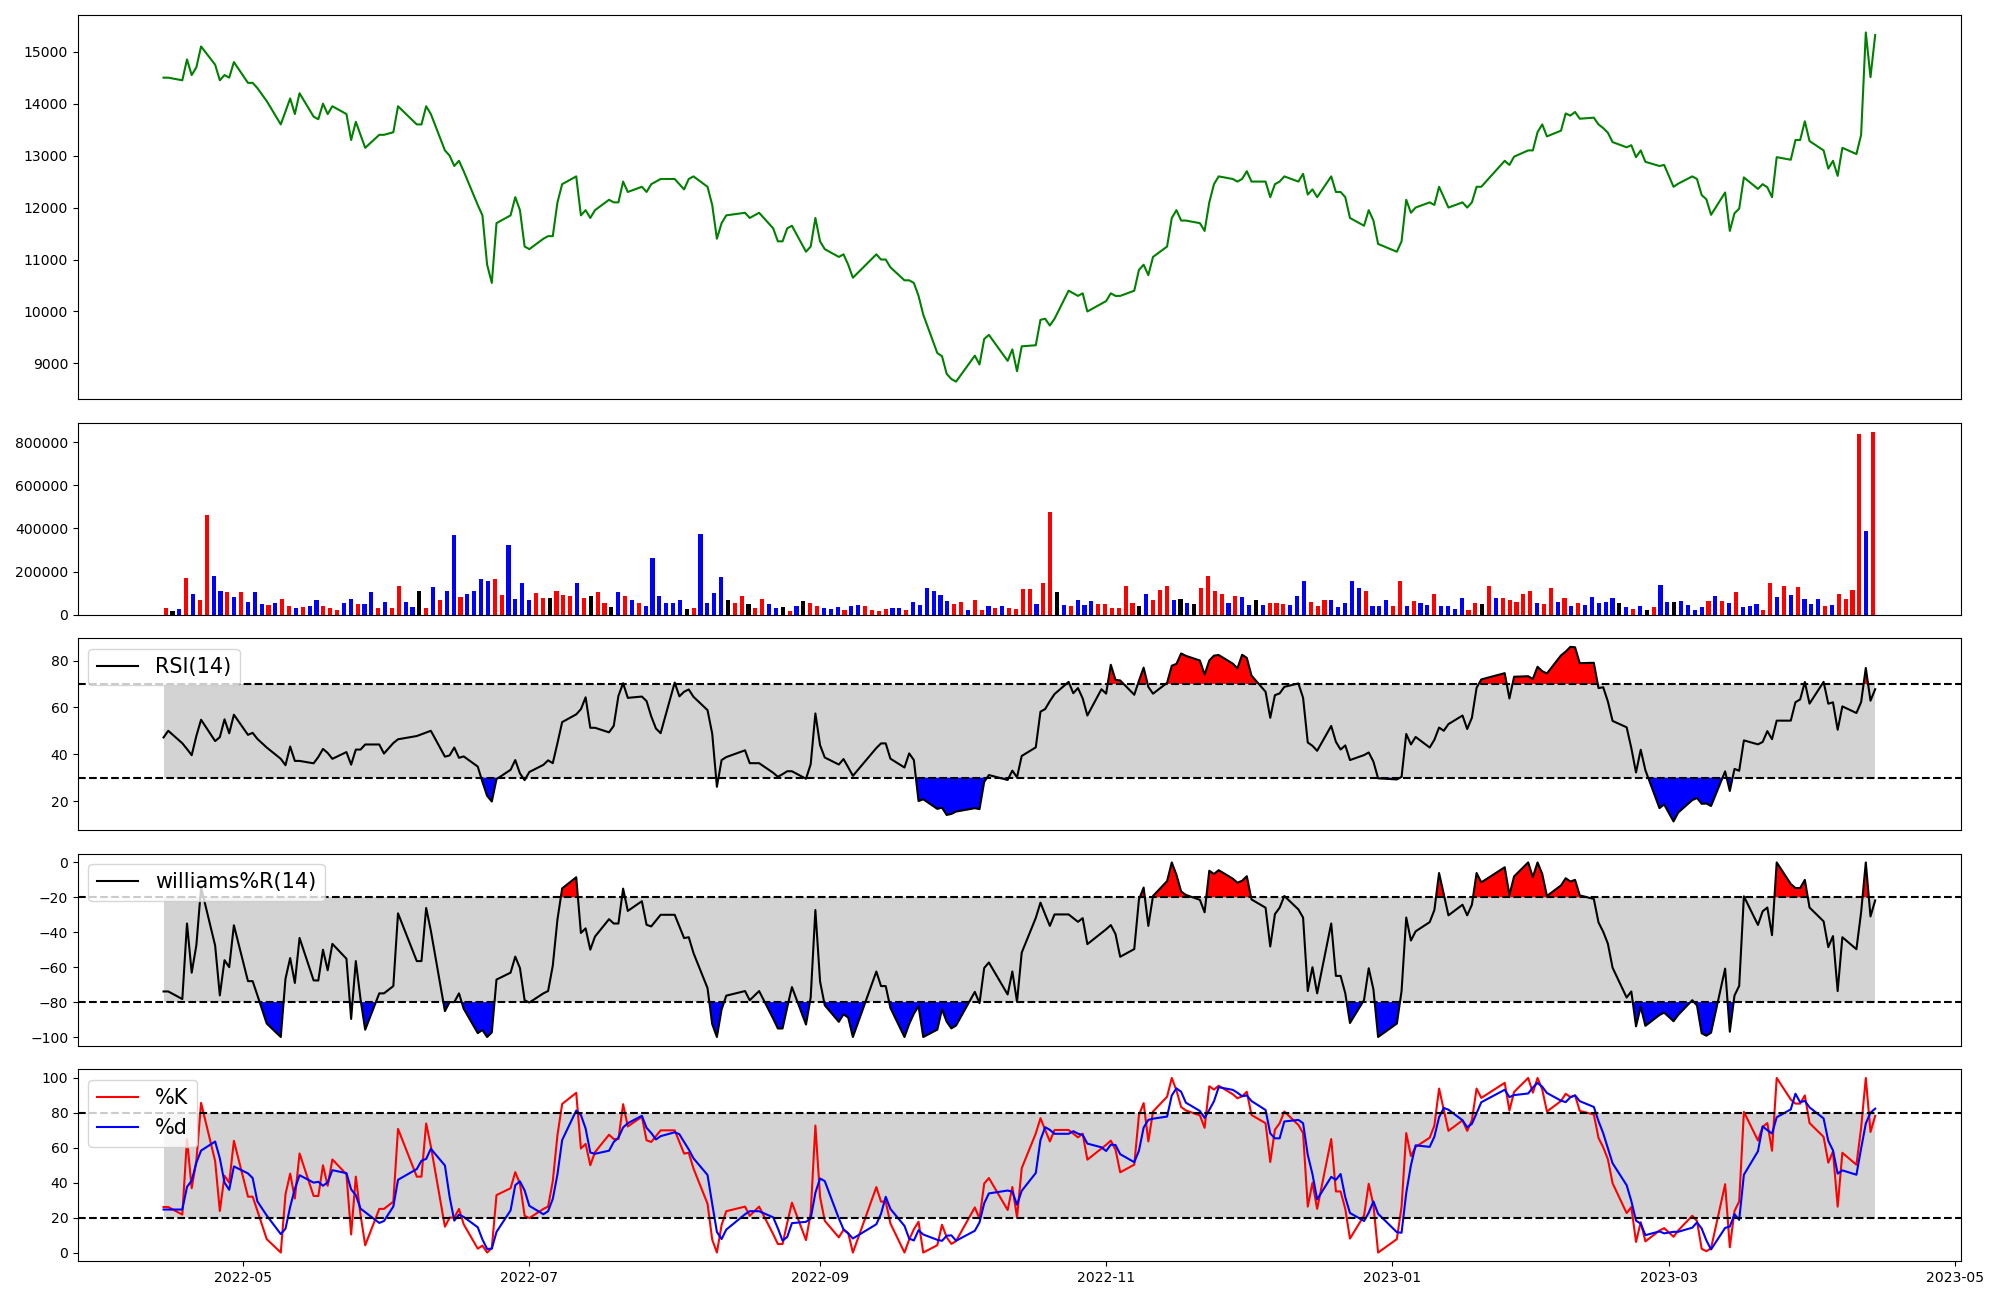Image resolution: width=2000 pixels, height=1300 pixels.
Task: Click the 2023-05 x-axis date label
Action: [1954, 1277]
